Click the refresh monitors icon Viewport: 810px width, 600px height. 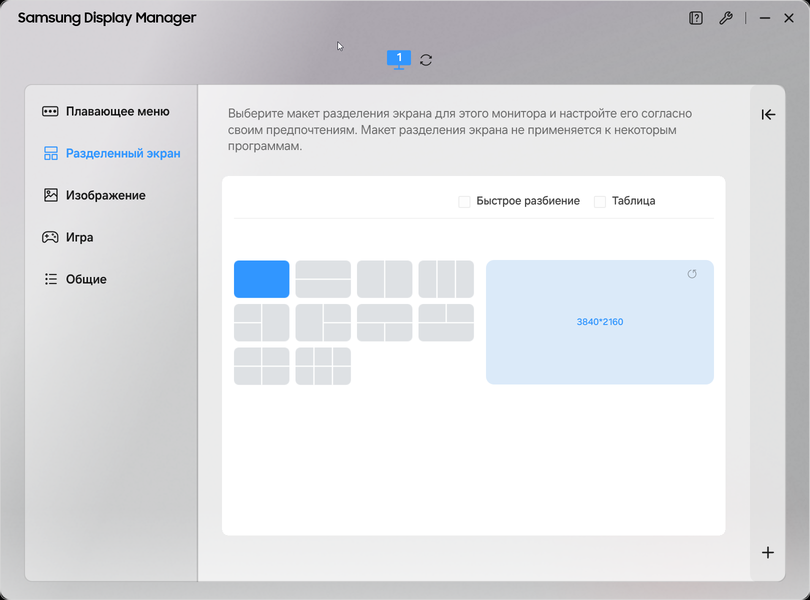click(426, 60)
